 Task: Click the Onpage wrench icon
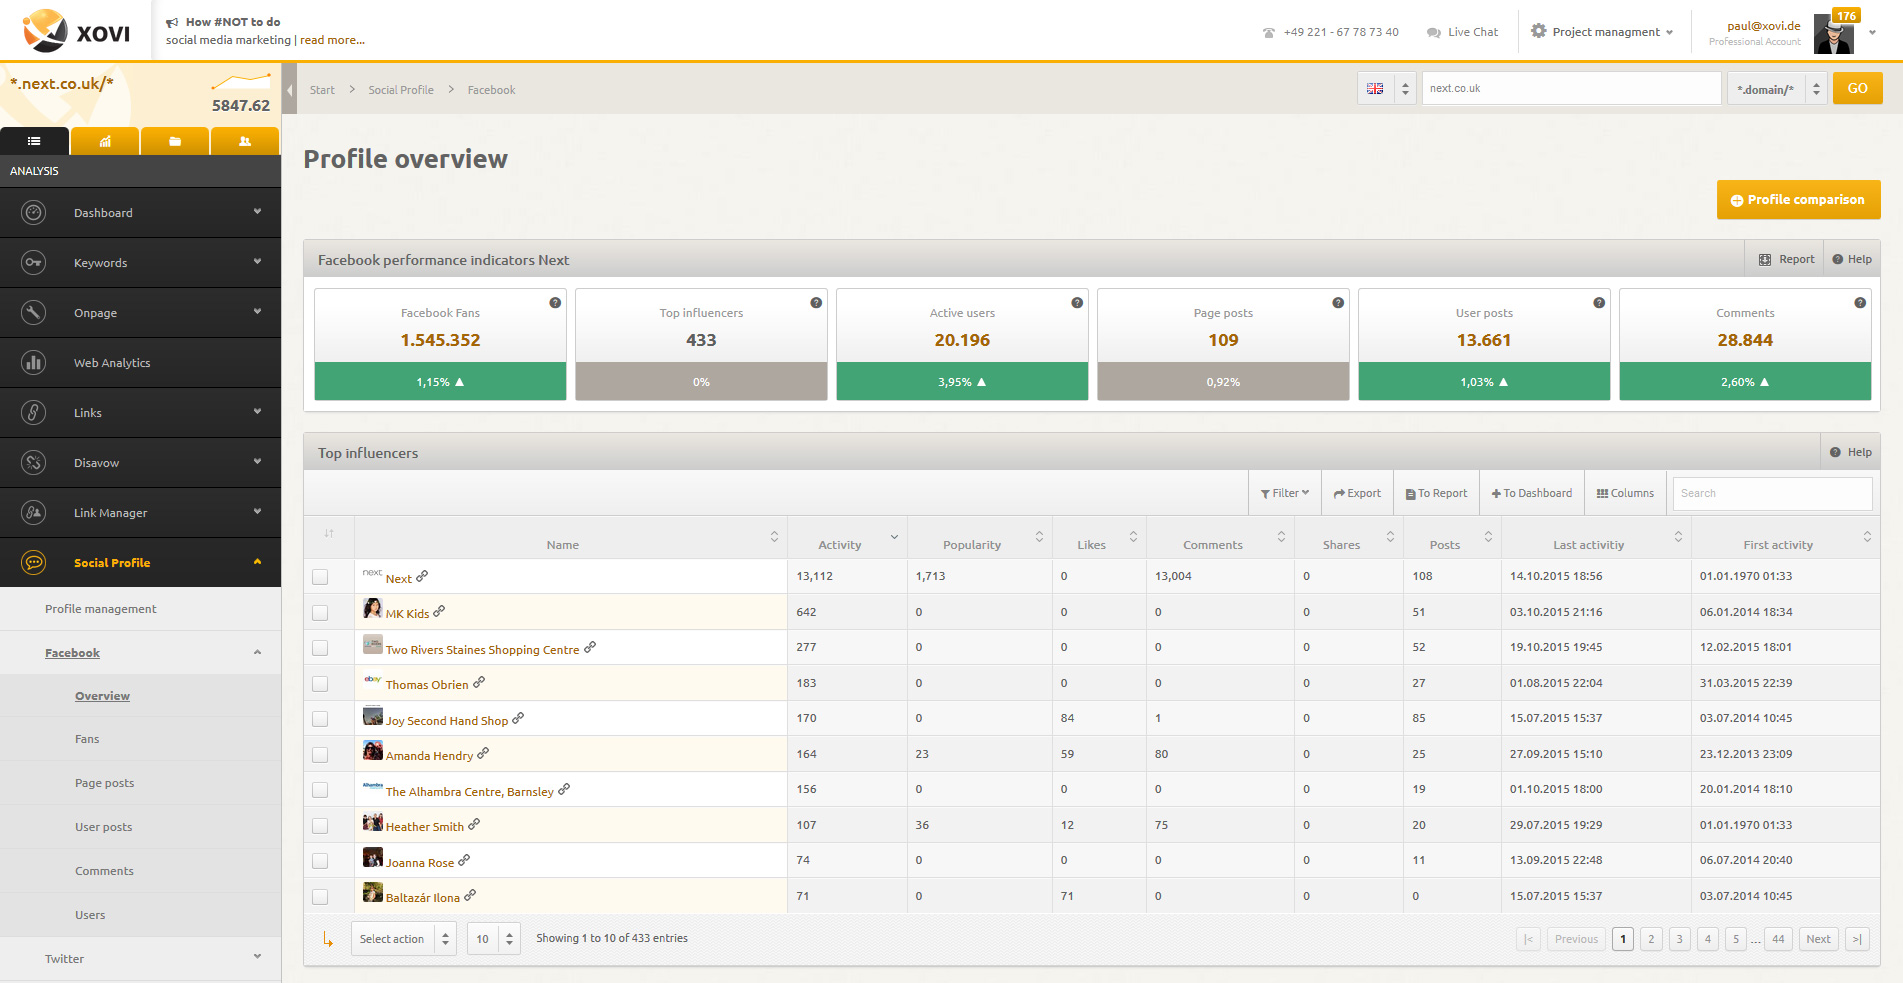coord(34,312)
